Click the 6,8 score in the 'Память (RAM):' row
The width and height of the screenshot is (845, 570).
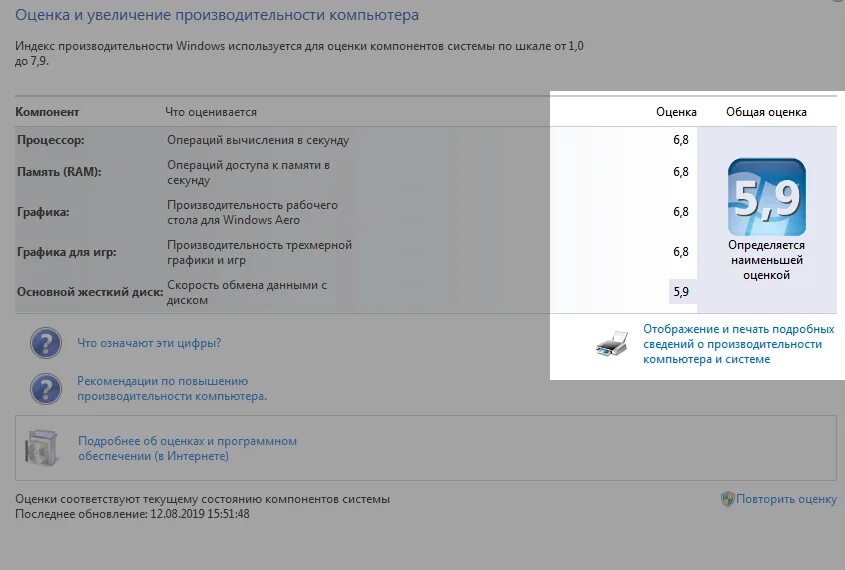681,172
